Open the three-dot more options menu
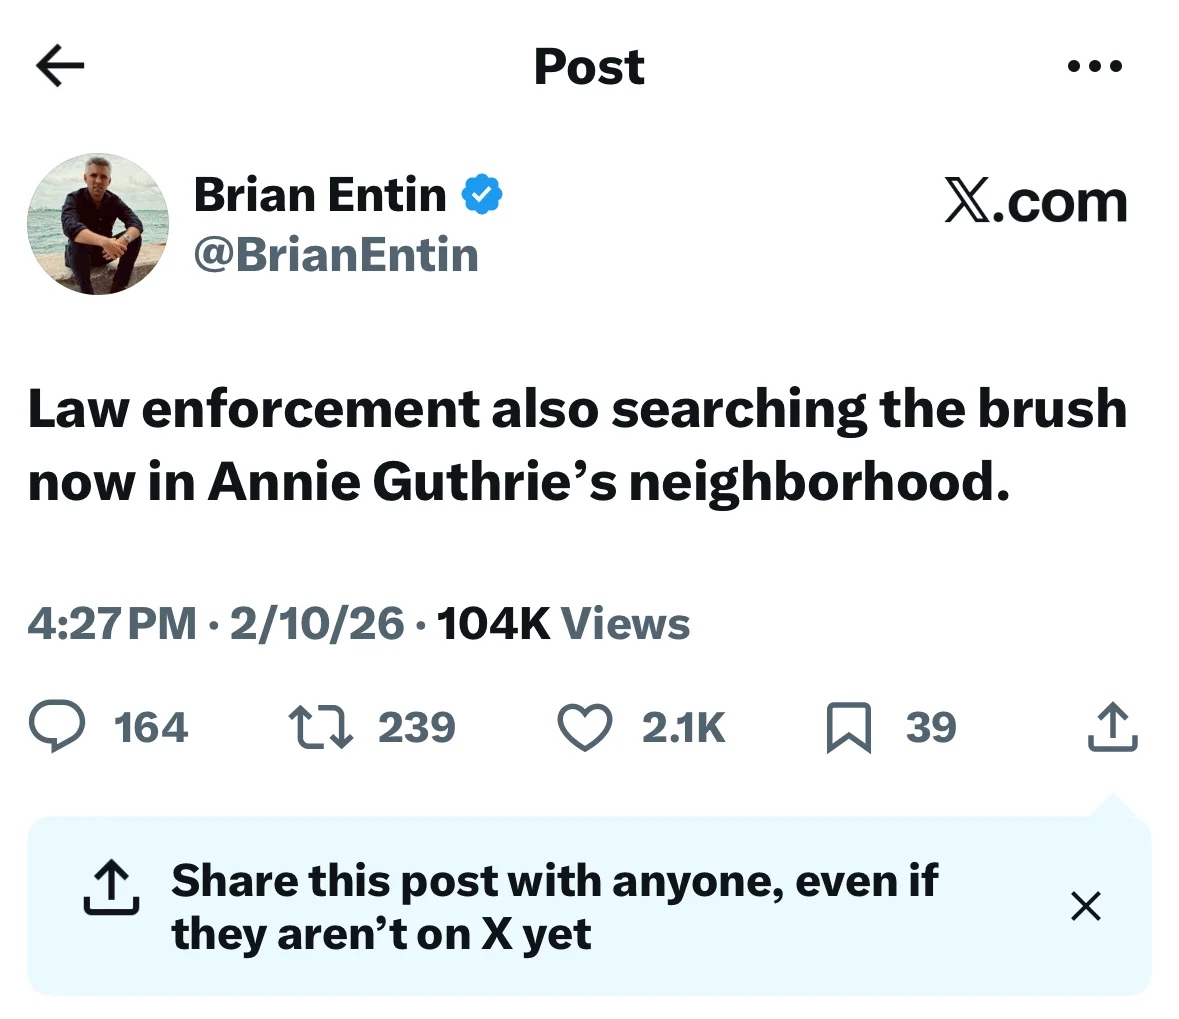This screenshot has width=1179, height=1019. pos(1095,67)
